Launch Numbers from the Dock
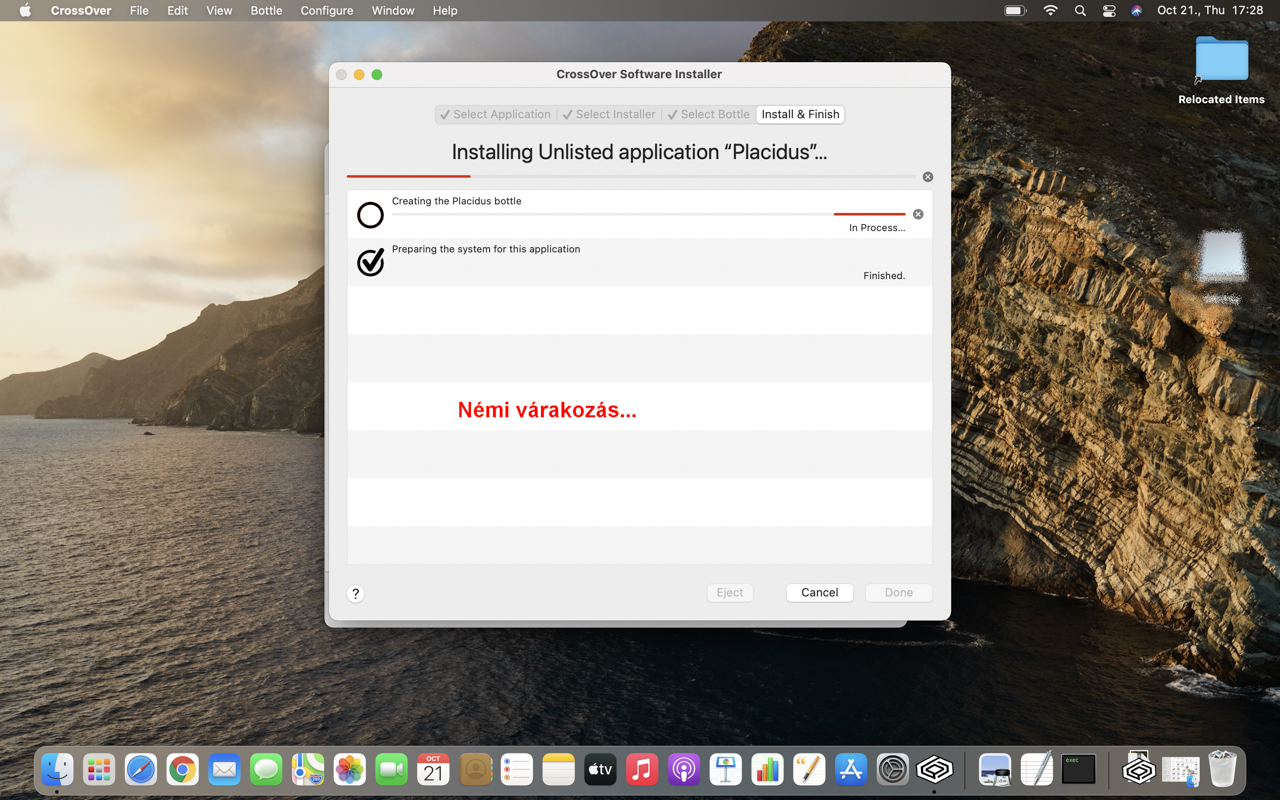 (x=767, y=769)
